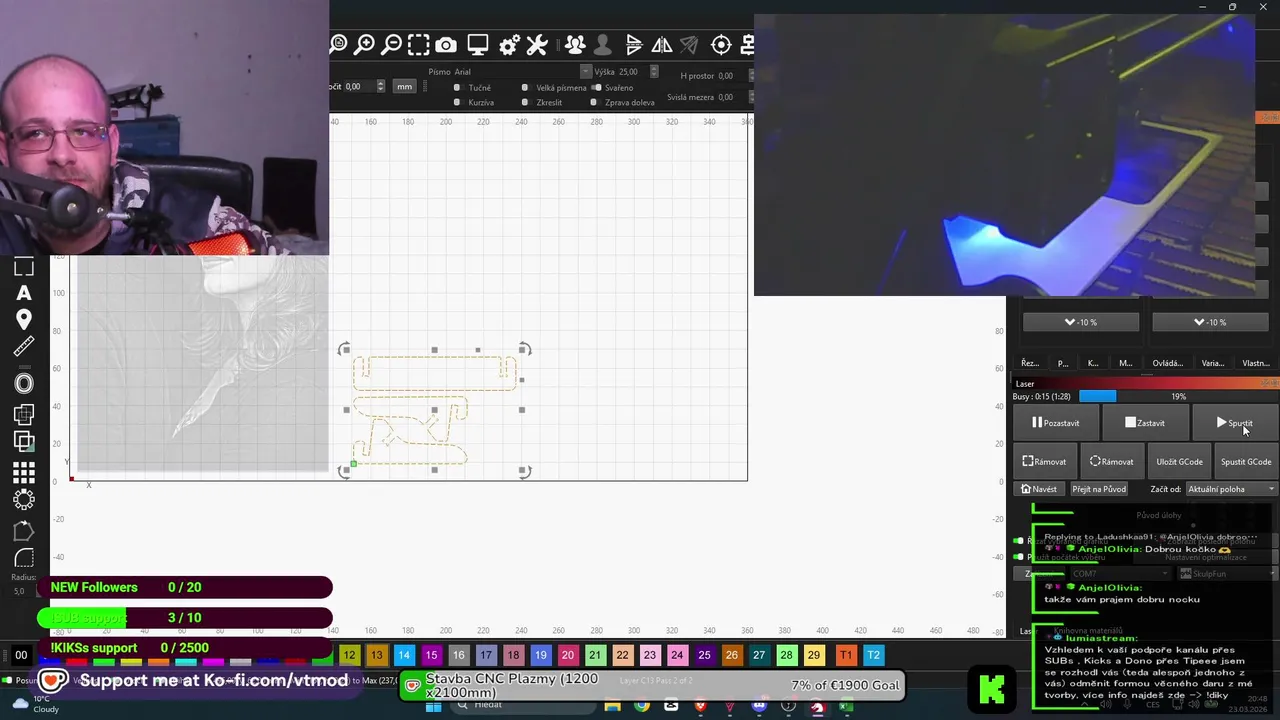Viewport: 1280px width, 720px height.
Task: Toggle the Zkreslit switch
Action: pyautogui.click(x=525, y=103)
